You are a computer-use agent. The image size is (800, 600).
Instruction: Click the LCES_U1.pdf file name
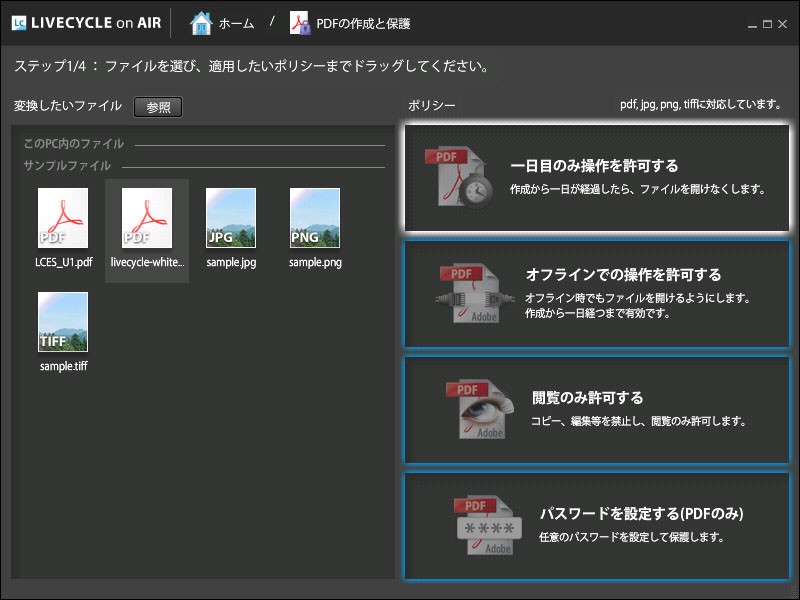(x=64, y=262)
